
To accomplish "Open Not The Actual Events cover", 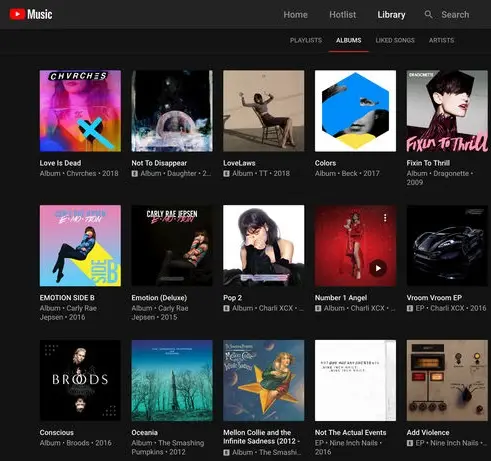I will click(x=355, y=380).
